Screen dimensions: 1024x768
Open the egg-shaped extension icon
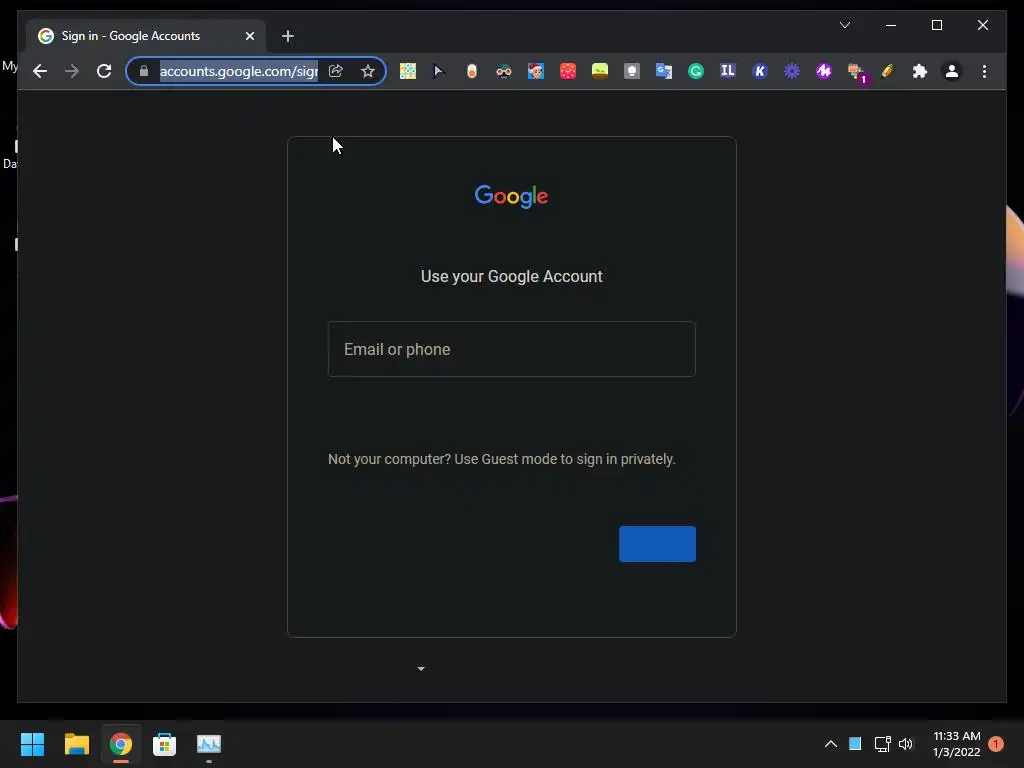[x=472, y=71]
